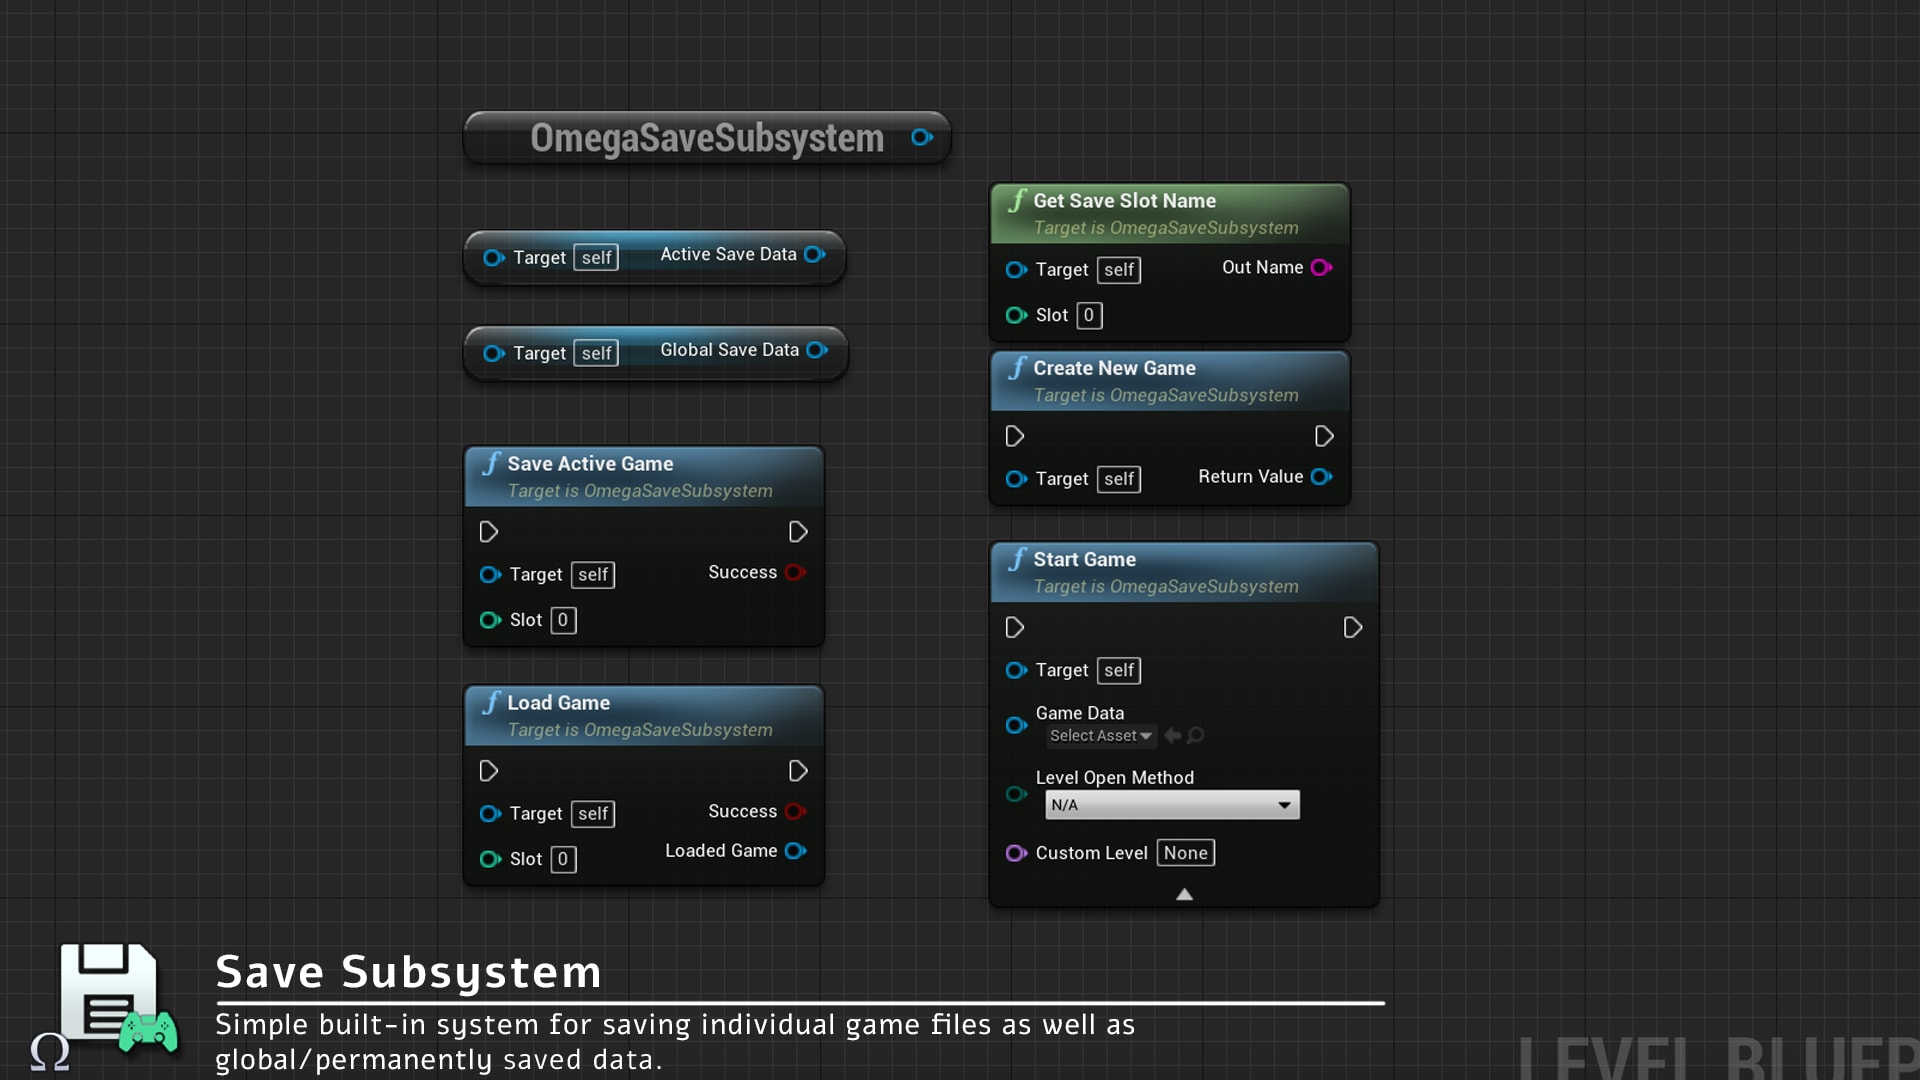1920x1080 pixels.
Task: Click the execution output pin on Start Game
Action: 1353,627
